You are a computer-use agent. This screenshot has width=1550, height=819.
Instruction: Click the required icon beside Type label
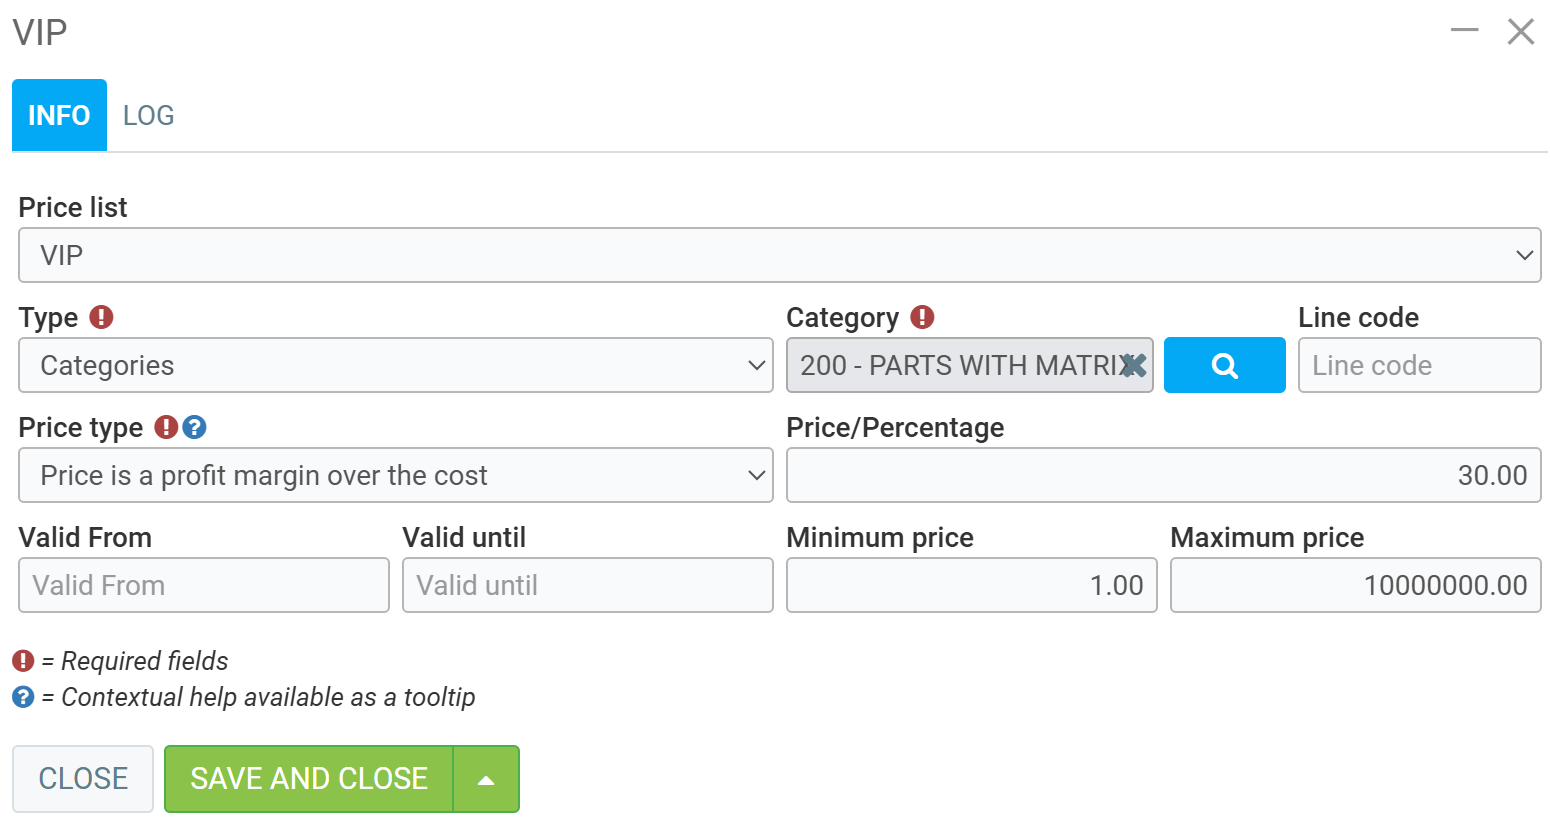pyautogui.click(x=101, y=317)
